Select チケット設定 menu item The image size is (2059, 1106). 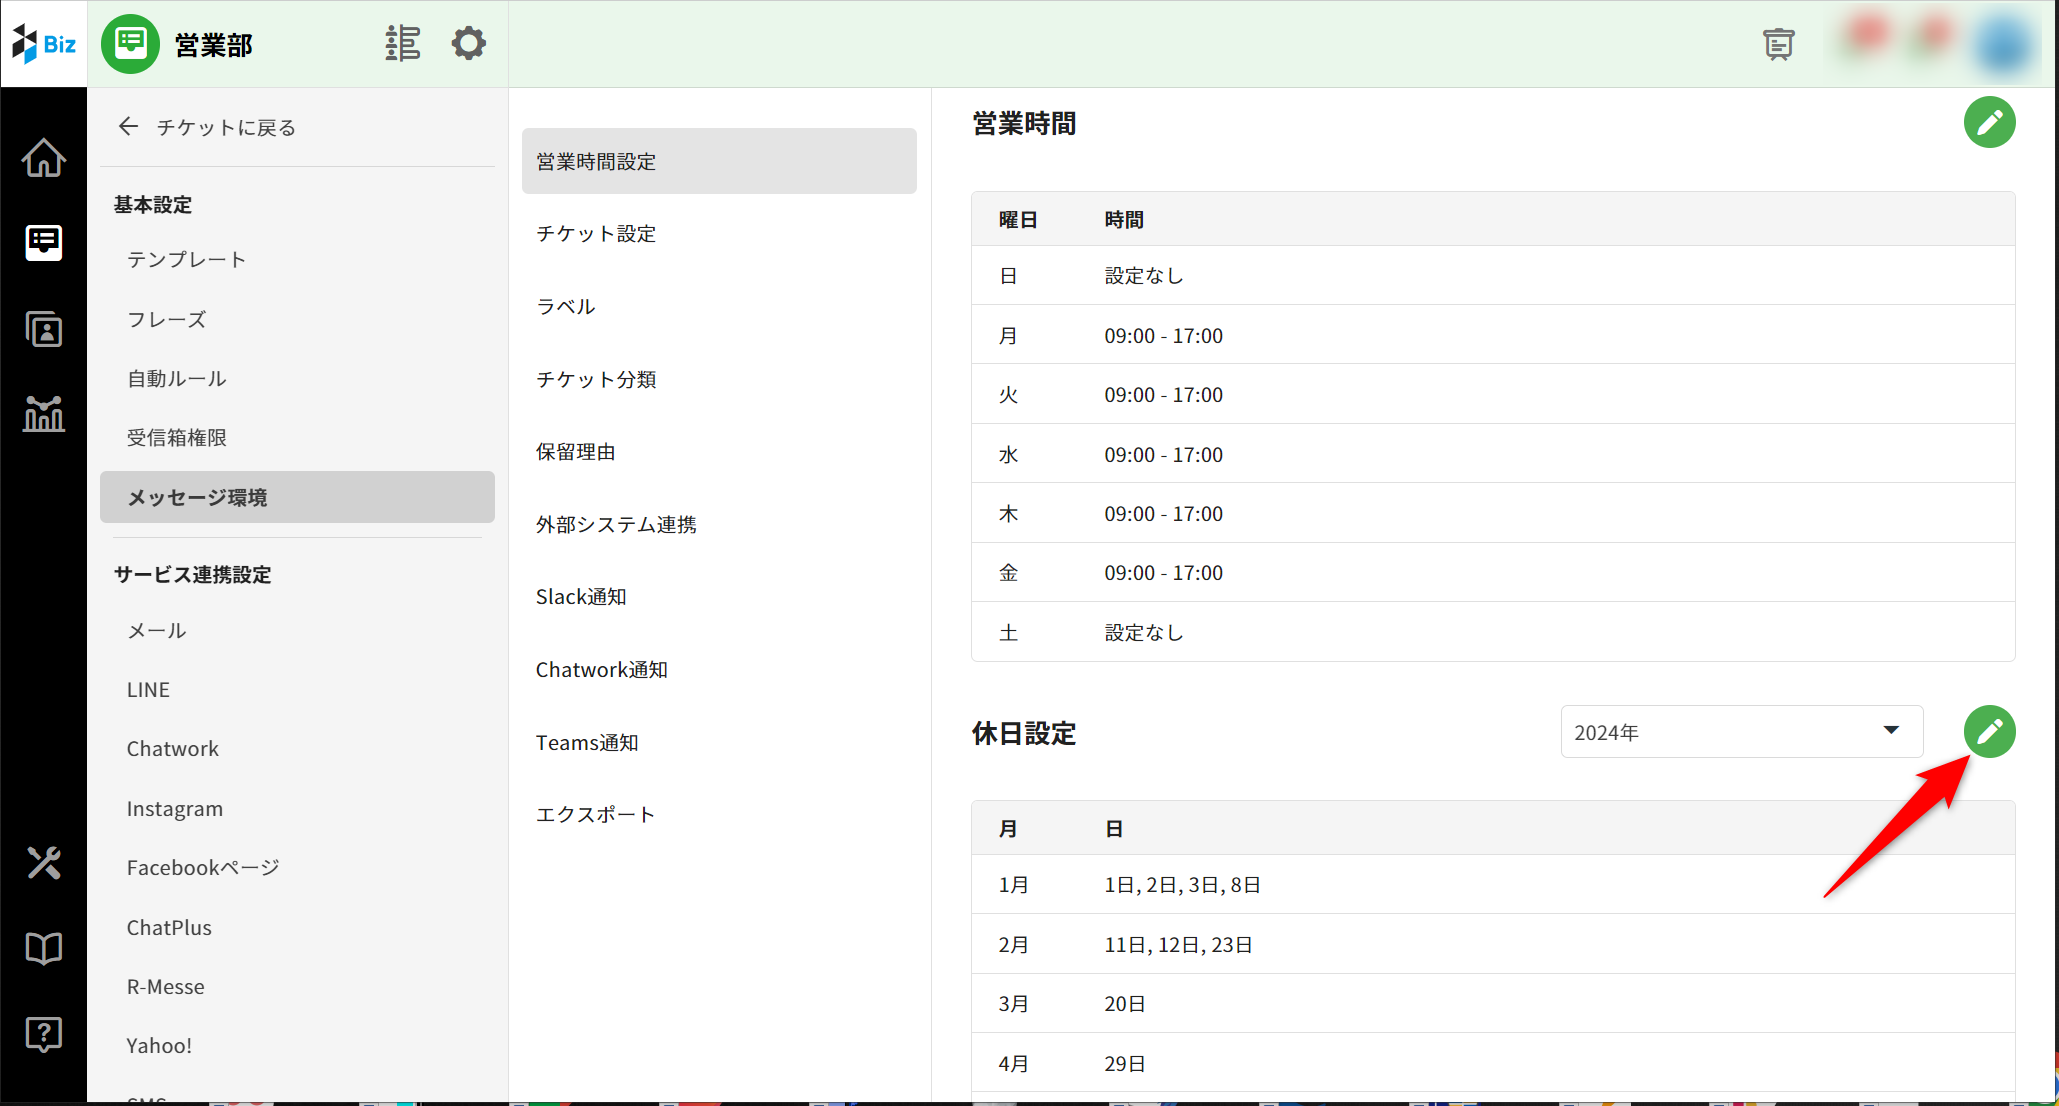pos(596,234)
